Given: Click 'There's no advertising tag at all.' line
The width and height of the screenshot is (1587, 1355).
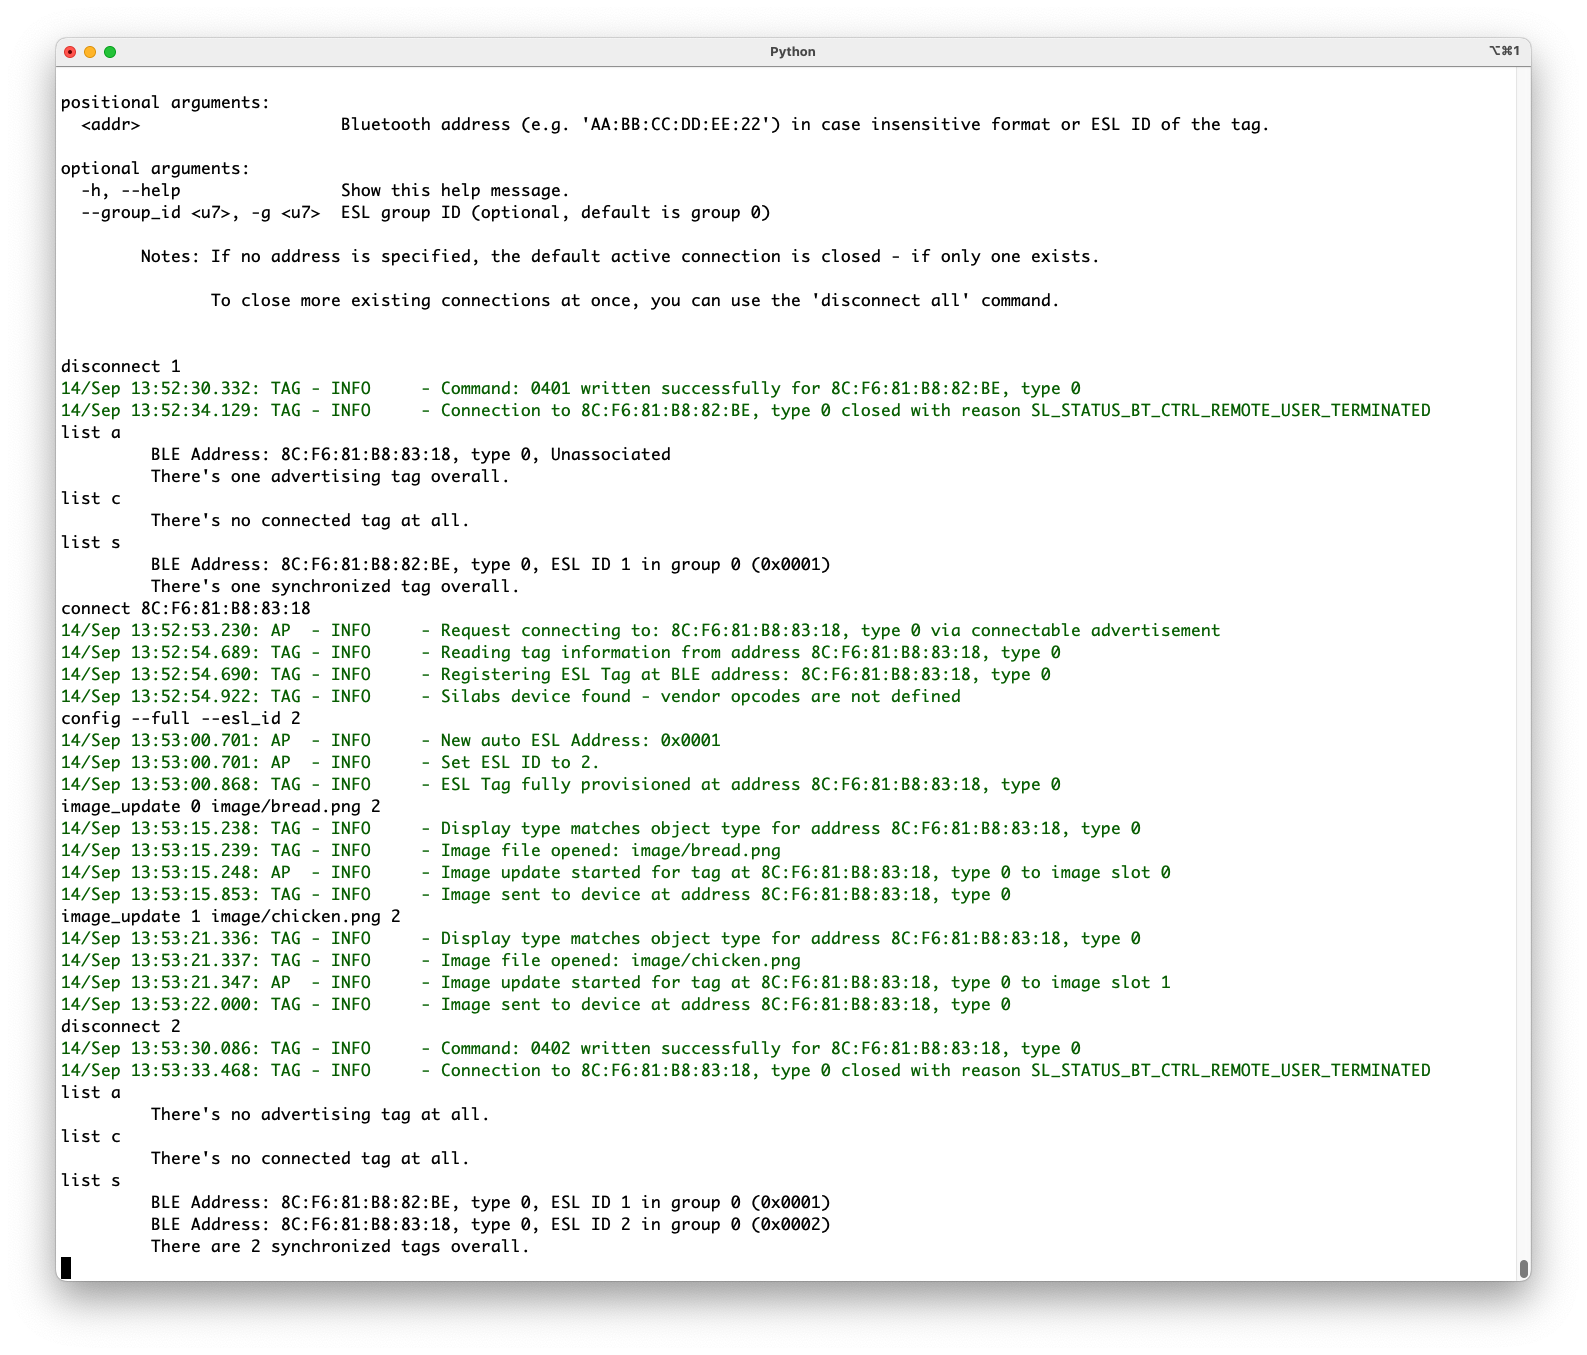Looking at the screenshot, I should (320, 1114).
